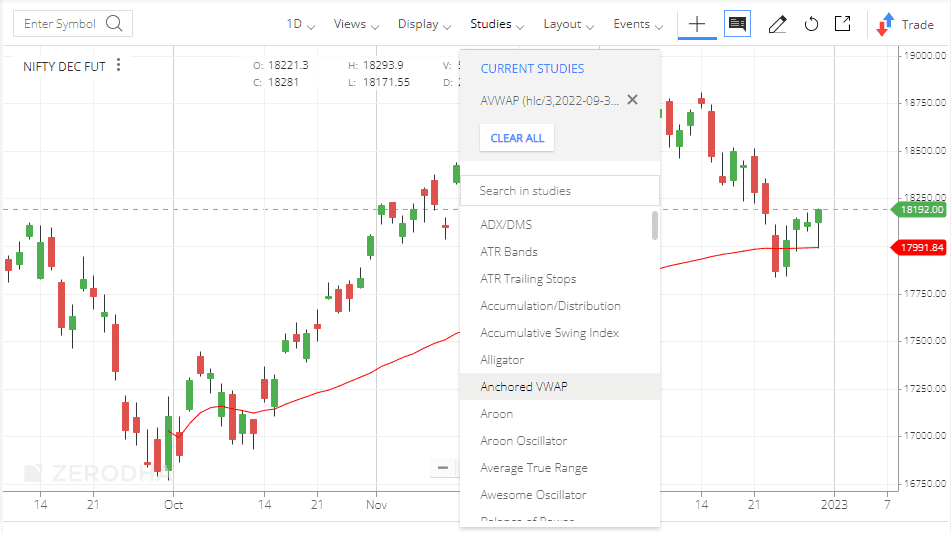Open the pencil drawing tools
951x534 pixels.
(777, 24)
